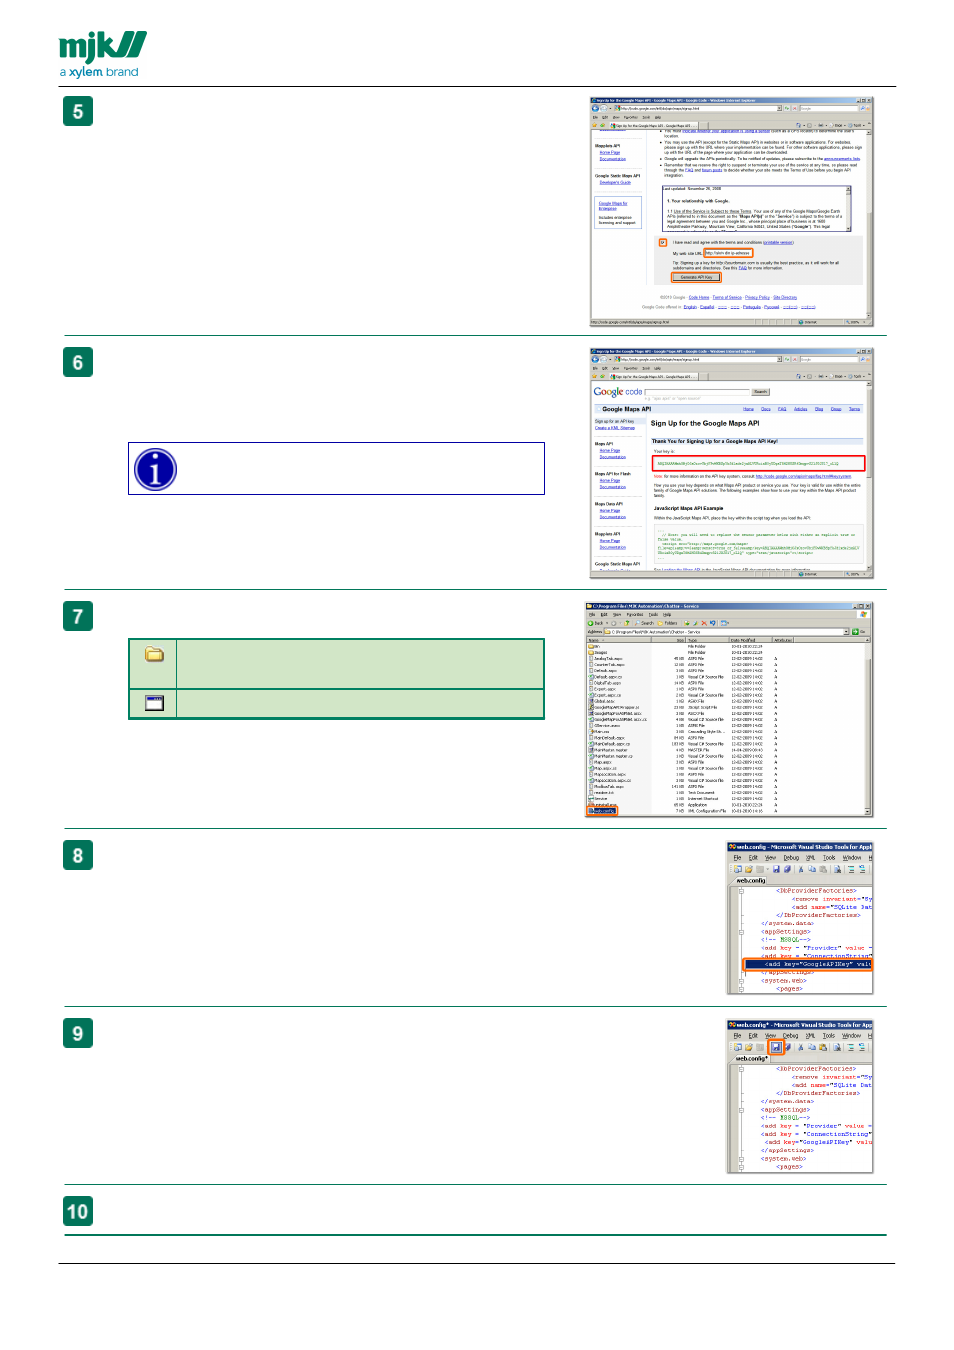This screenshot has height=1350, width=954.
Task: Open the Google Maps for Enterprise link
Action: pyautogui.click(x=612, y=206)
